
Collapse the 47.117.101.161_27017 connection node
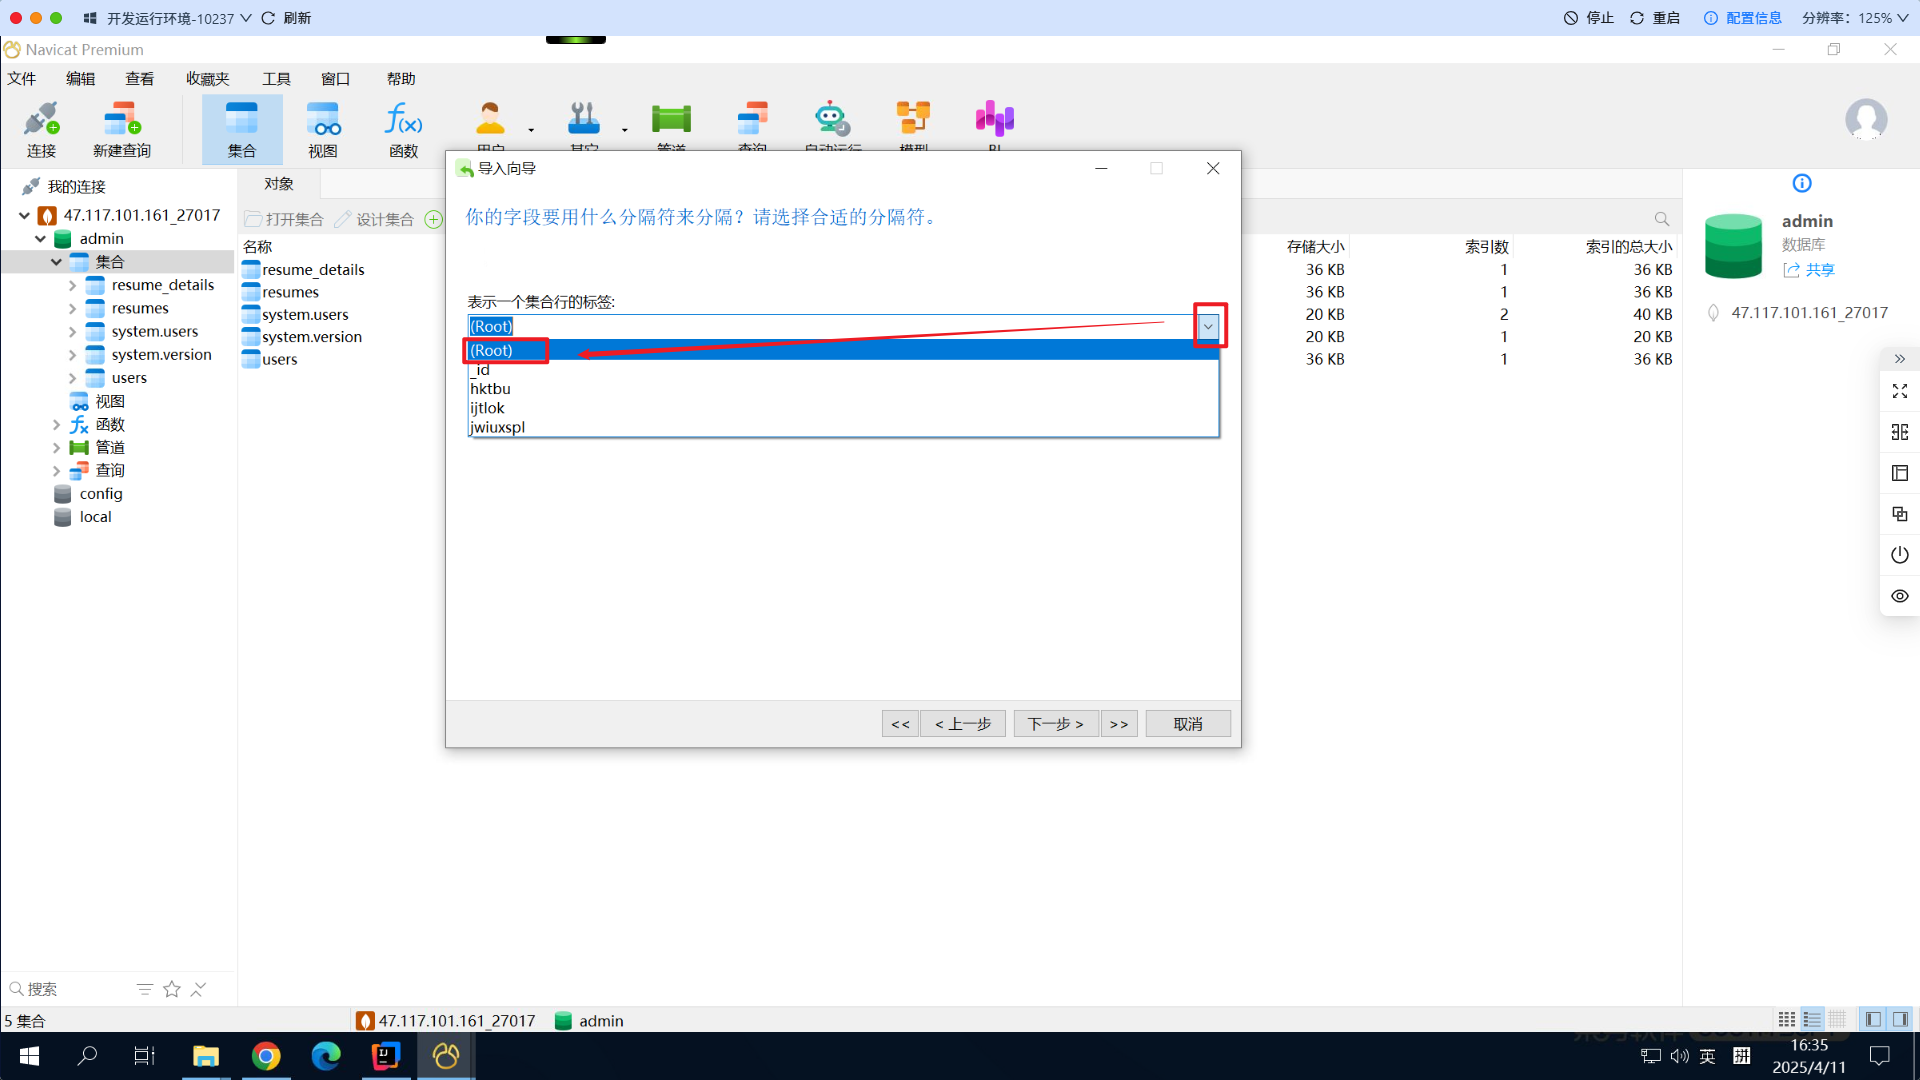click(24, 215)
